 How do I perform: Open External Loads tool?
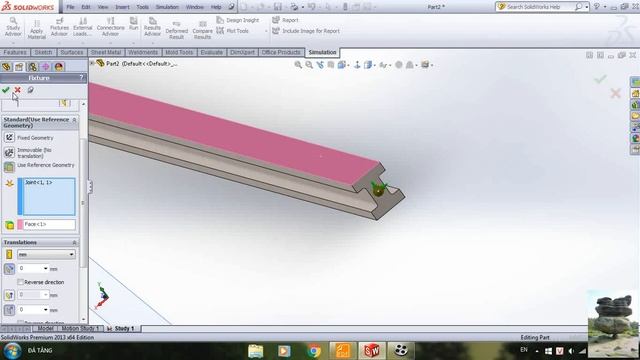coord(82,27)
